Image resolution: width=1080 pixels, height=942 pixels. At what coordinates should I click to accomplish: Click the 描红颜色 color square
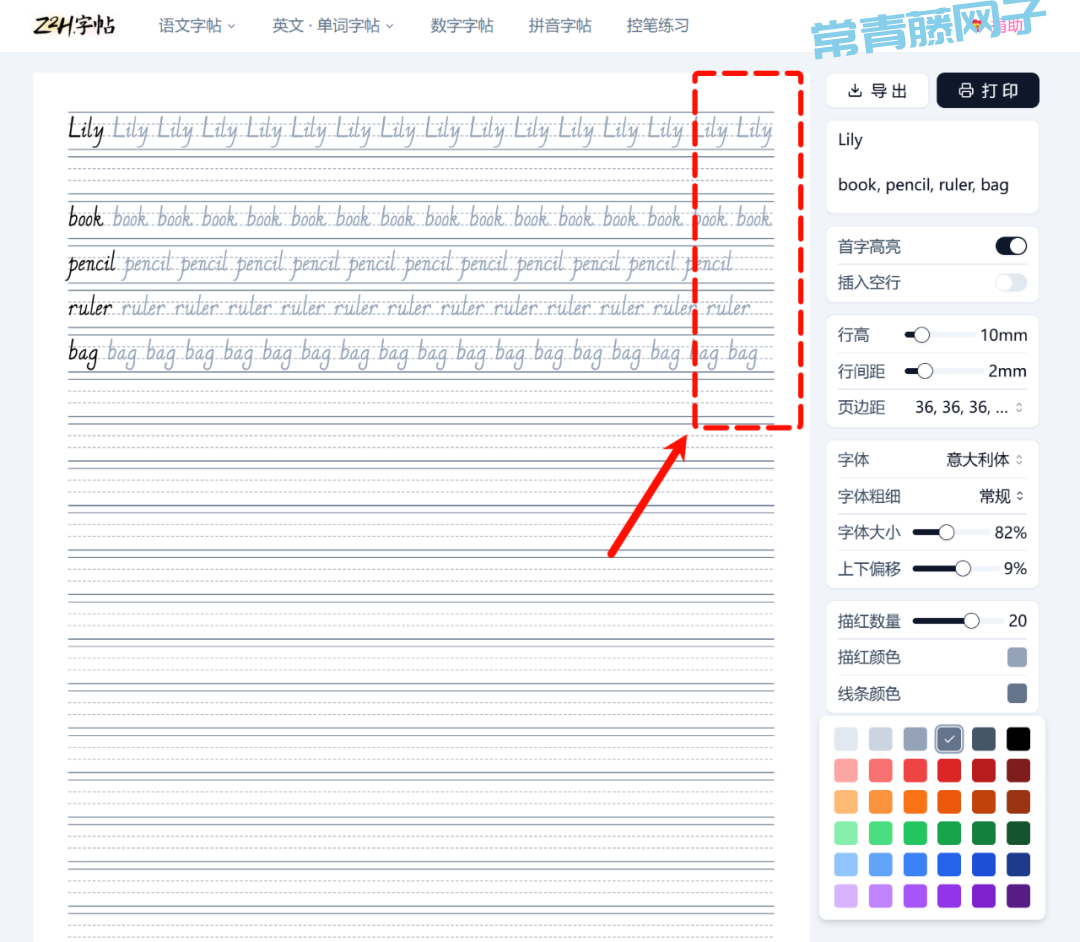point(1016,657)
